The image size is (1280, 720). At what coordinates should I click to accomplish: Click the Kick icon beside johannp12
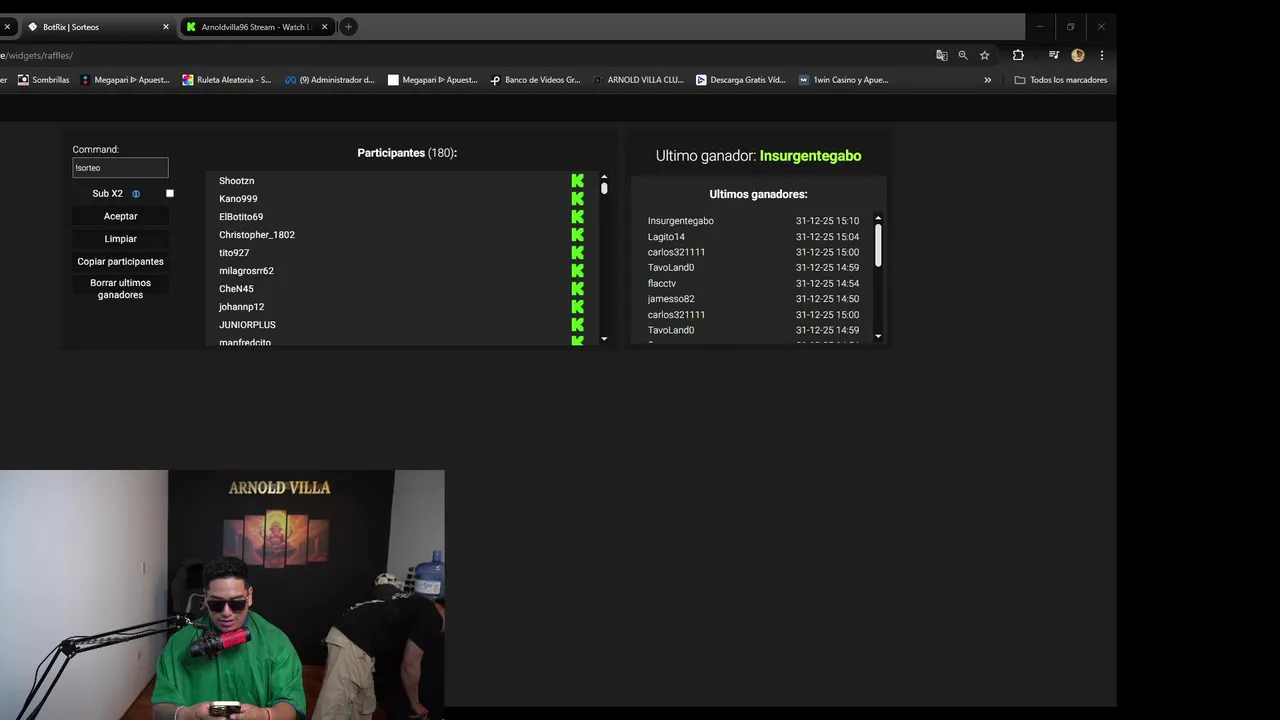pos(577,307)
